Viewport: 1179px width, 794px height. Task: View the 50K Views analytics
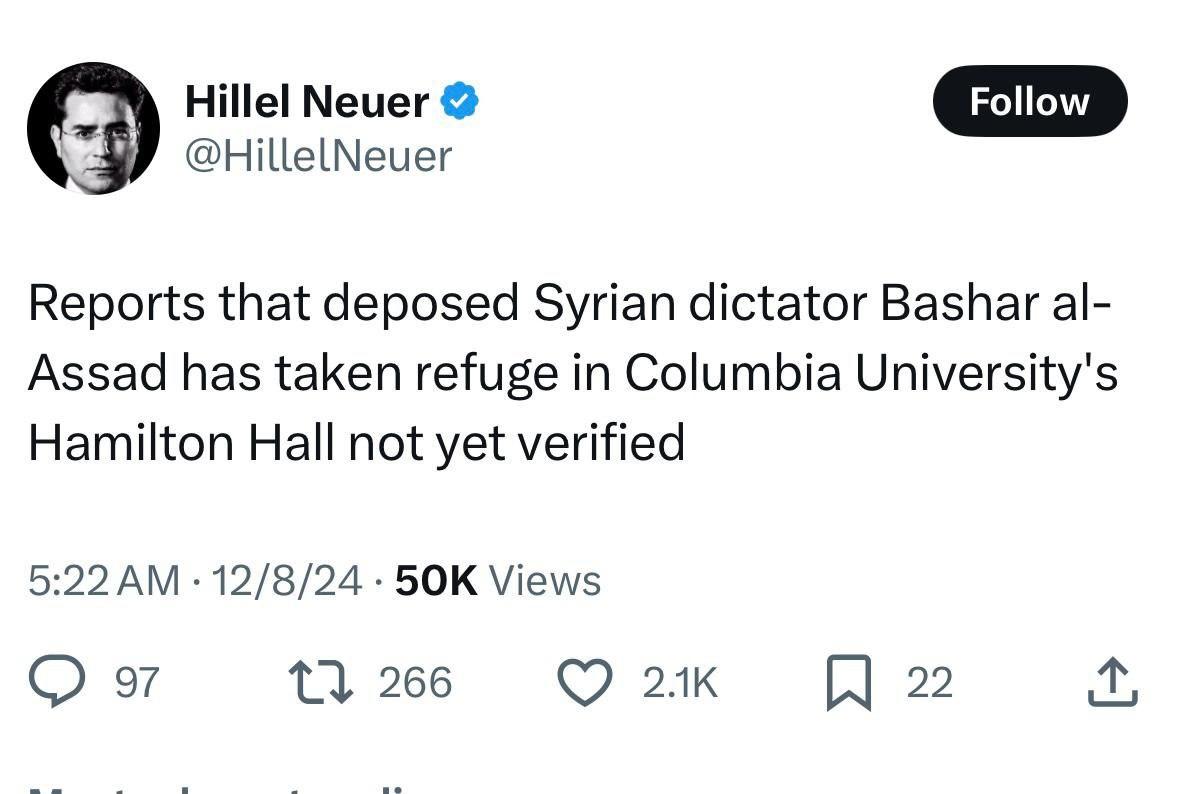coord(498,580)
